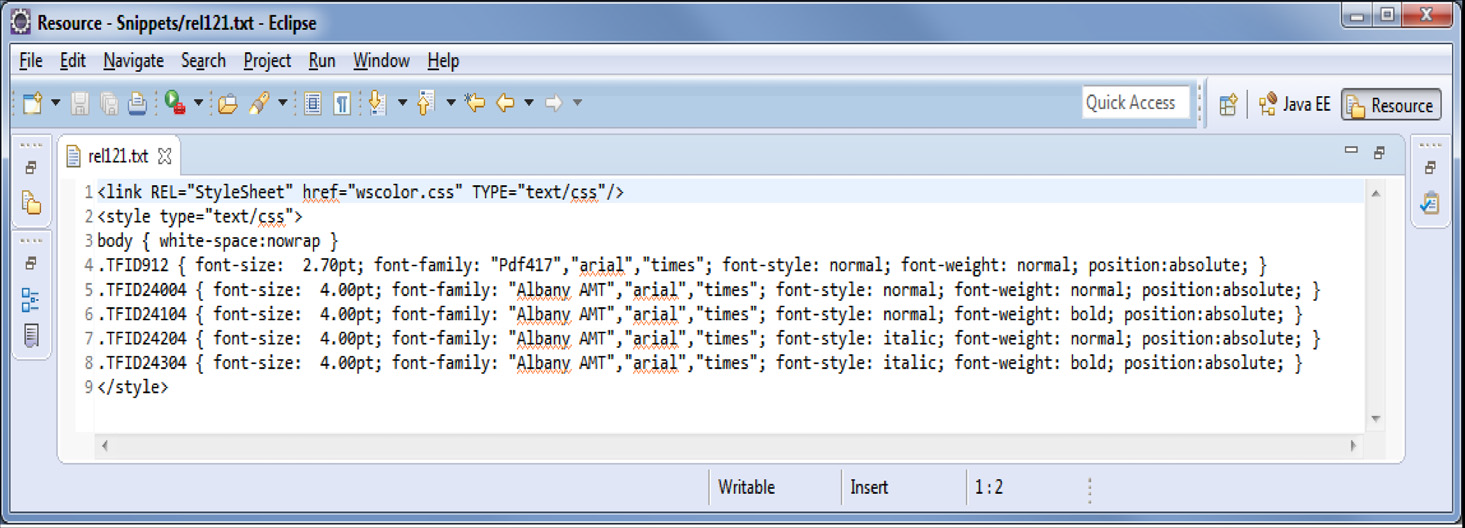
Task: Open the Project menu
Action: tap(267, 61)
